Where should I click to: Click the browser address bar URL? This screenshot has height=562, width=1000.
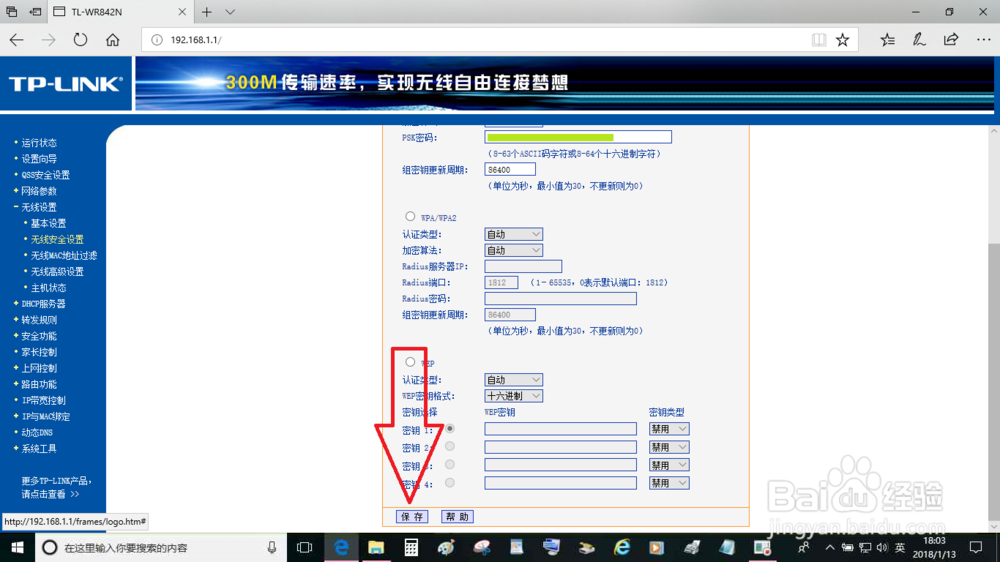pyautogui.click(x=196, y=40)
